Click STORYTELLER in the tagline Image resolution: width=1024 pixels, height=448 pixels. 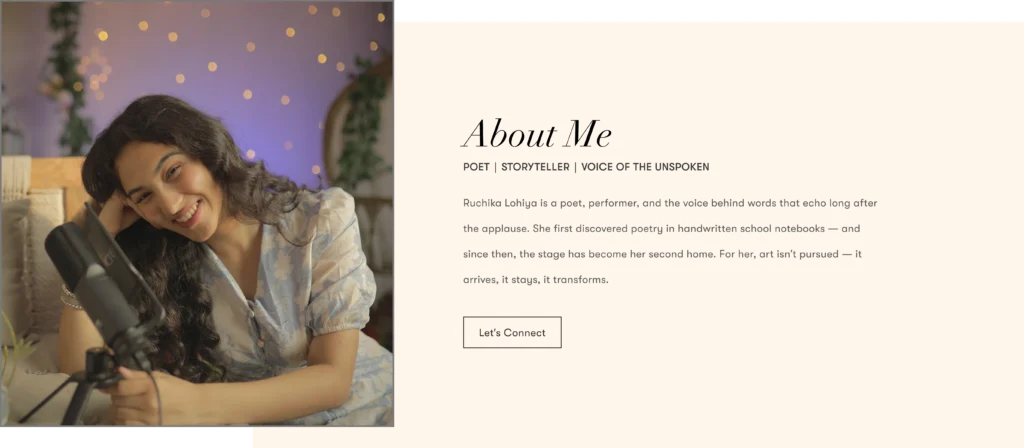[535, 167]
